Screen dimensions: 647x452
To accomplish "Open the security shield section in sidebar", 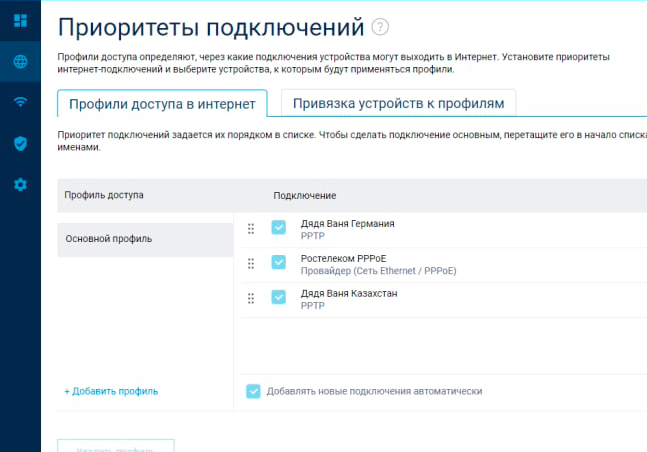I will point(20,143).
